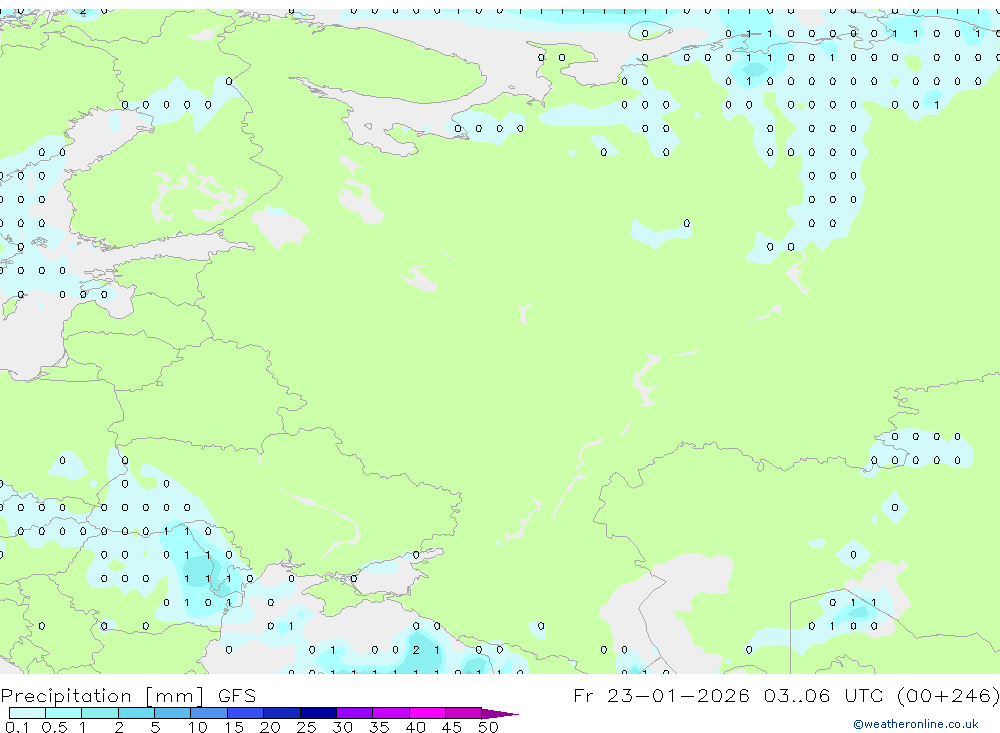Choose the 40–45 mm magenta legend swatch

[x=427, y=713]
